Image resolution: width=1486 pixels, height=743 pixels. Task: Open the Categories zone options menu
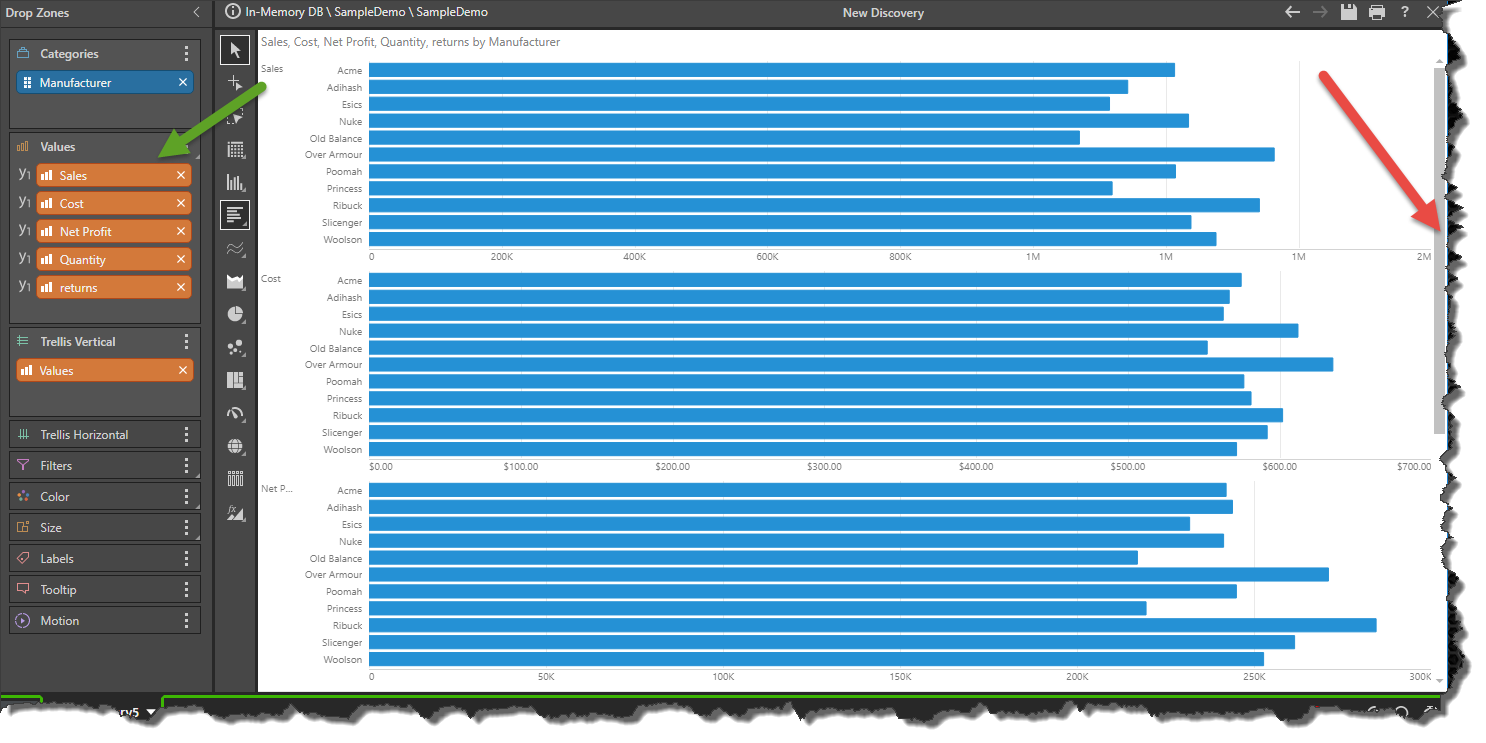coord(186,54)
